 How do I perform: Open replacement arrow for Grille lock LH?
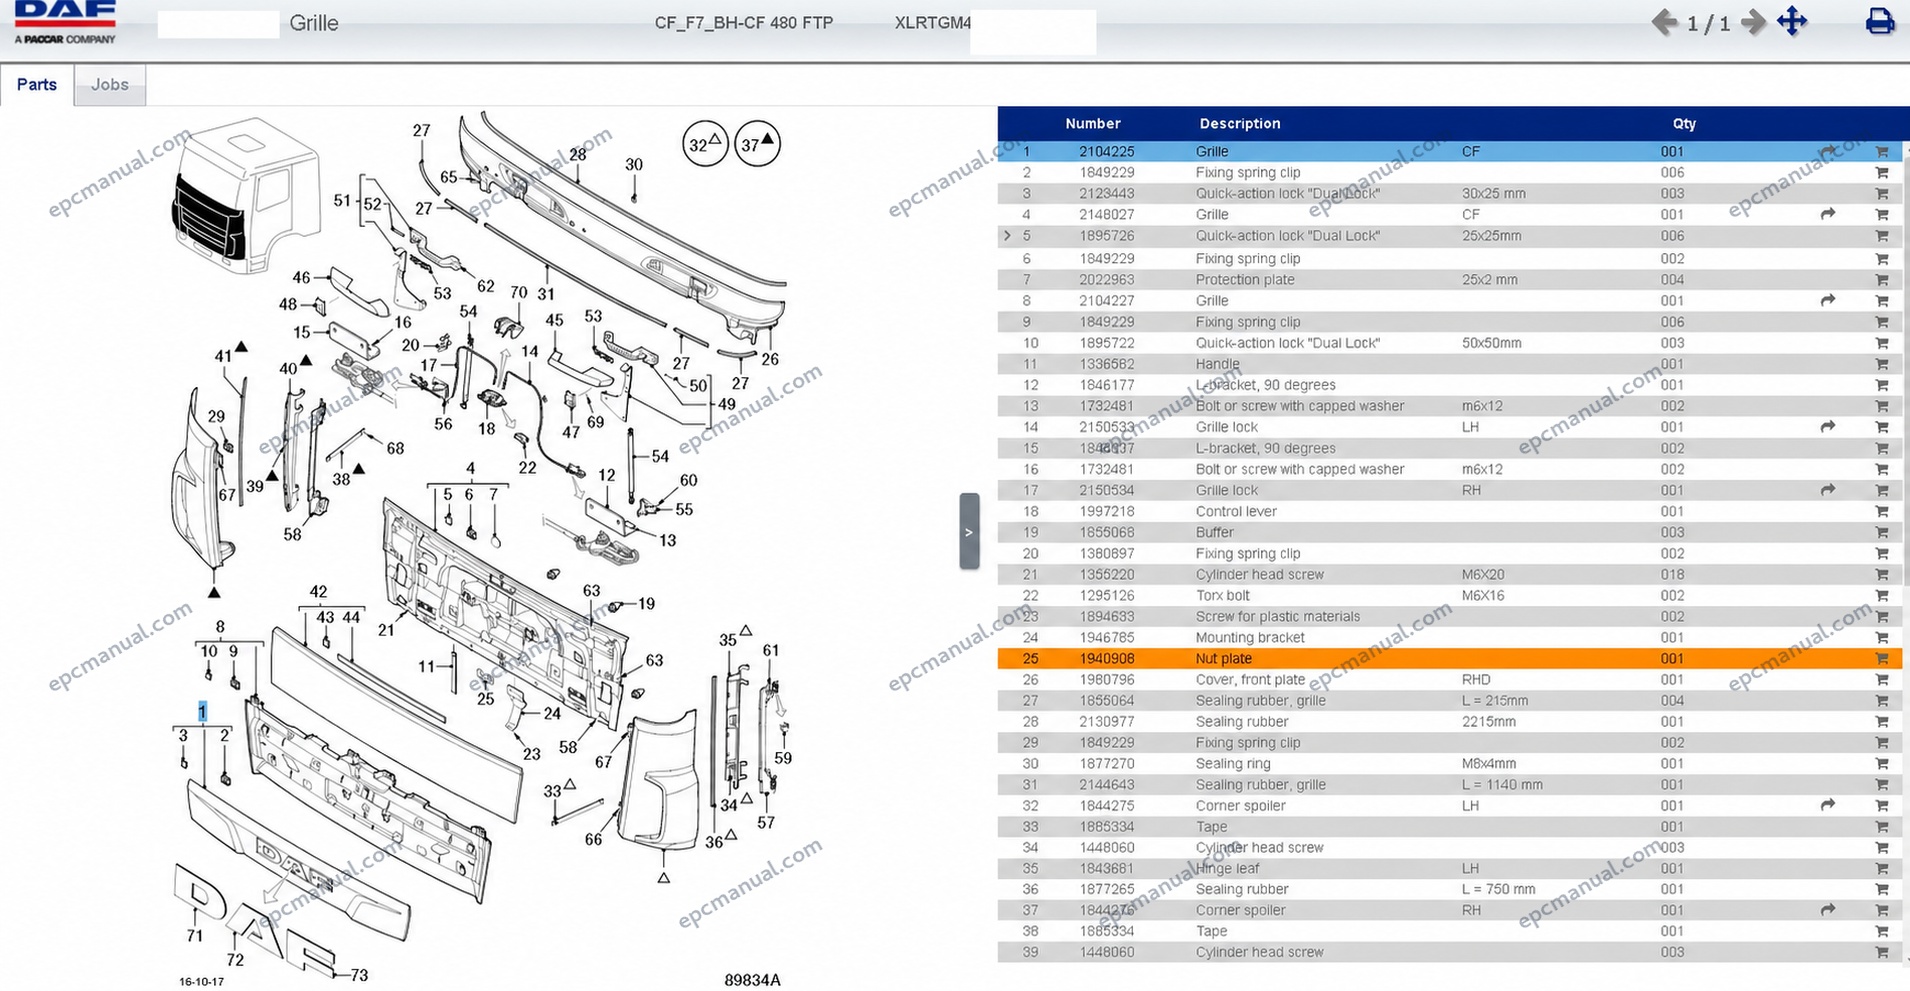1828,426
